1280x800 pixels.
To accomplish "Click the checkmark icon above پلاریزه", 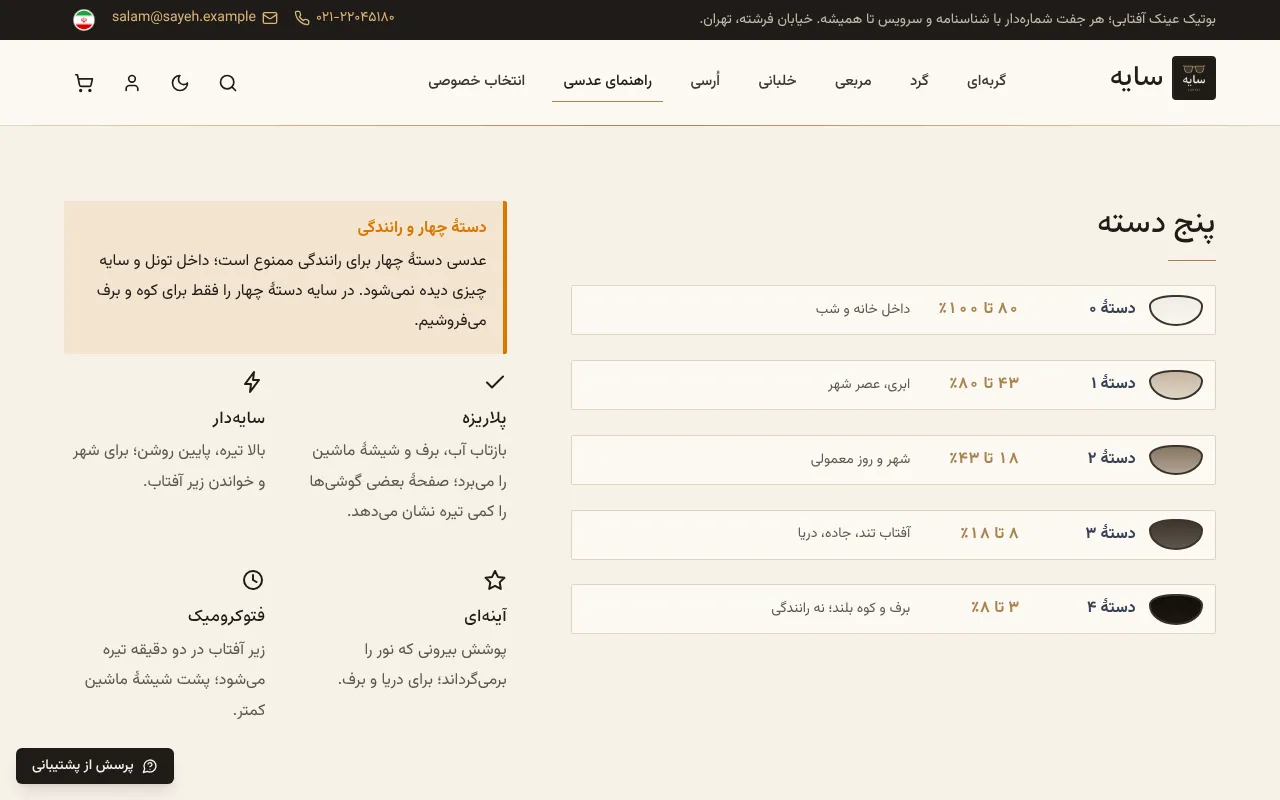I will click(x=495, y=382).
